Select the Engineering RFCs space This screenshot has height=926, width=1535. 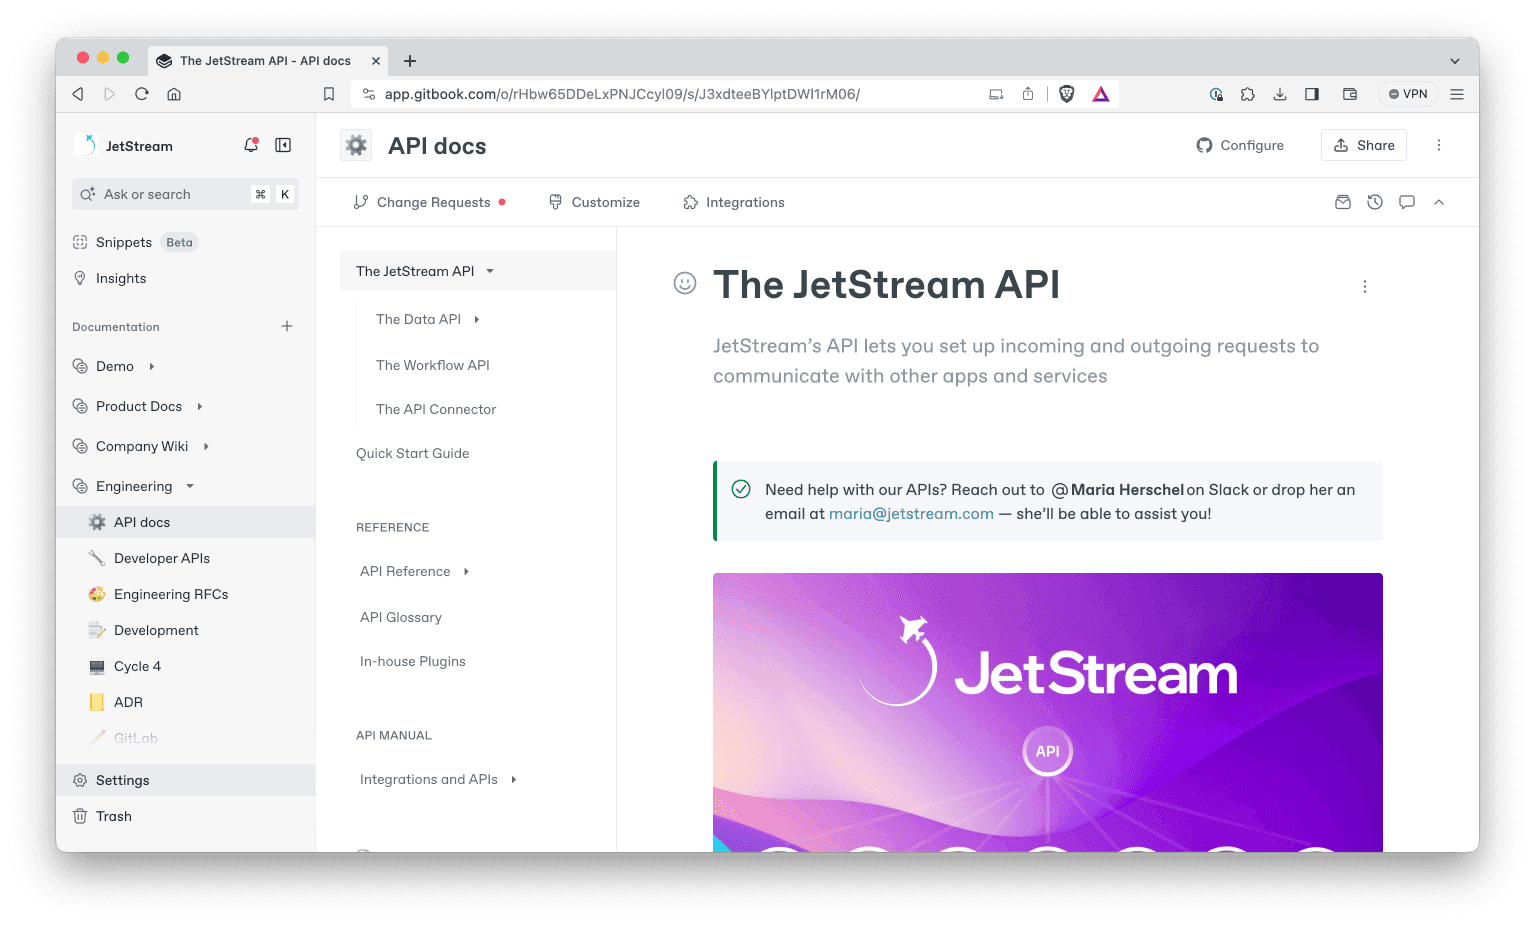pyautogui.click(x=171, y=594)
